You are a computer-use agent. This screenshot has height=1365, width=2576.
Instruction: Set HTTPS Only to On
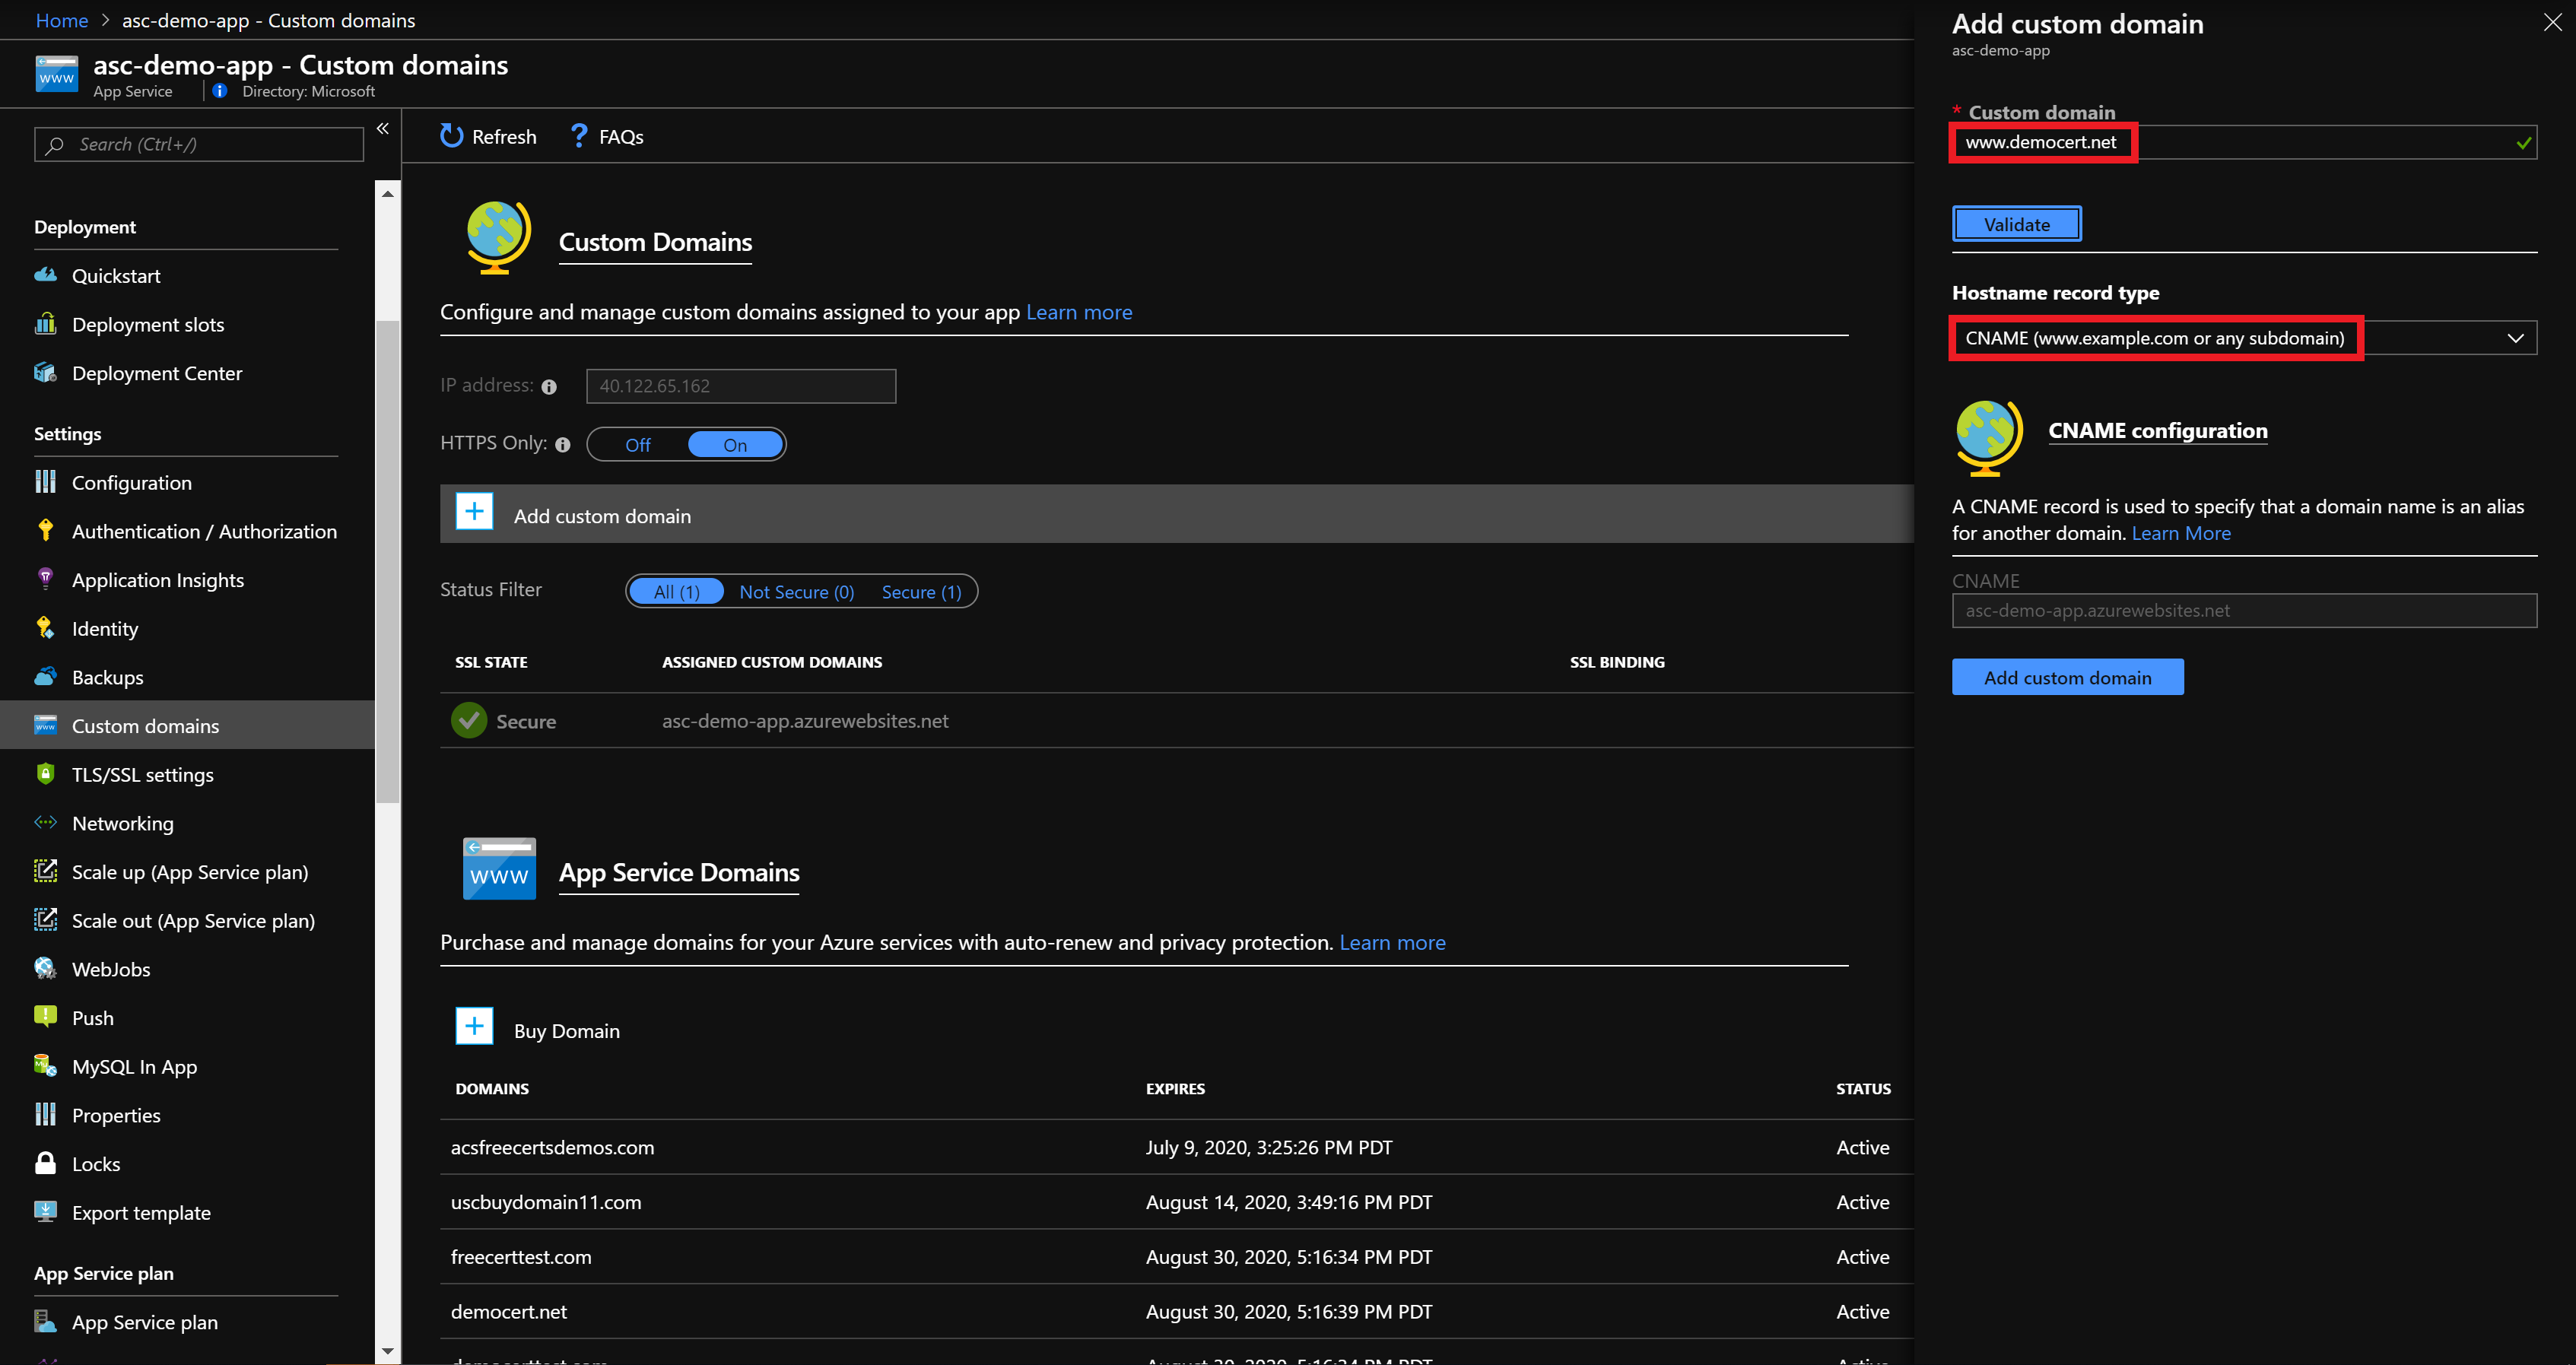[x=735, y=445]
